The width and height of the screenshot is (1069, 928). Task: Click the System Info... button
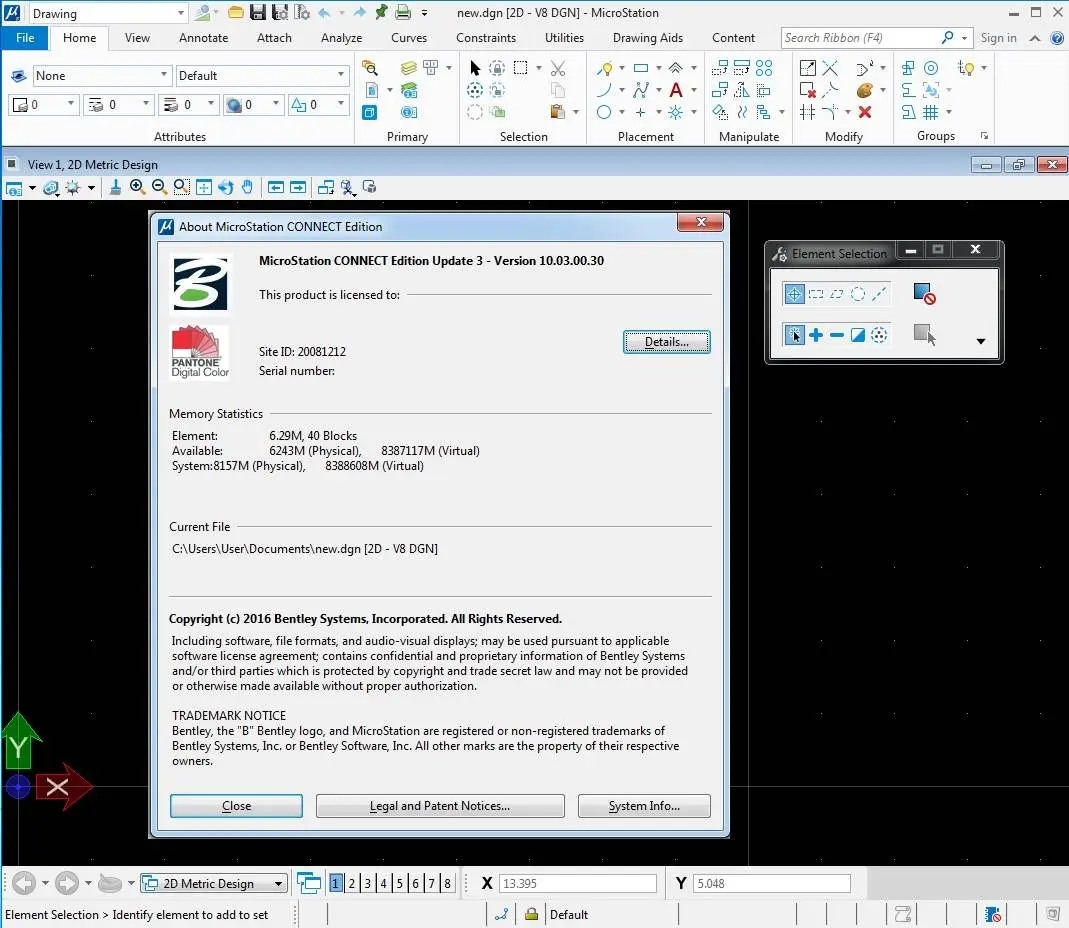[x=644, y=805]
